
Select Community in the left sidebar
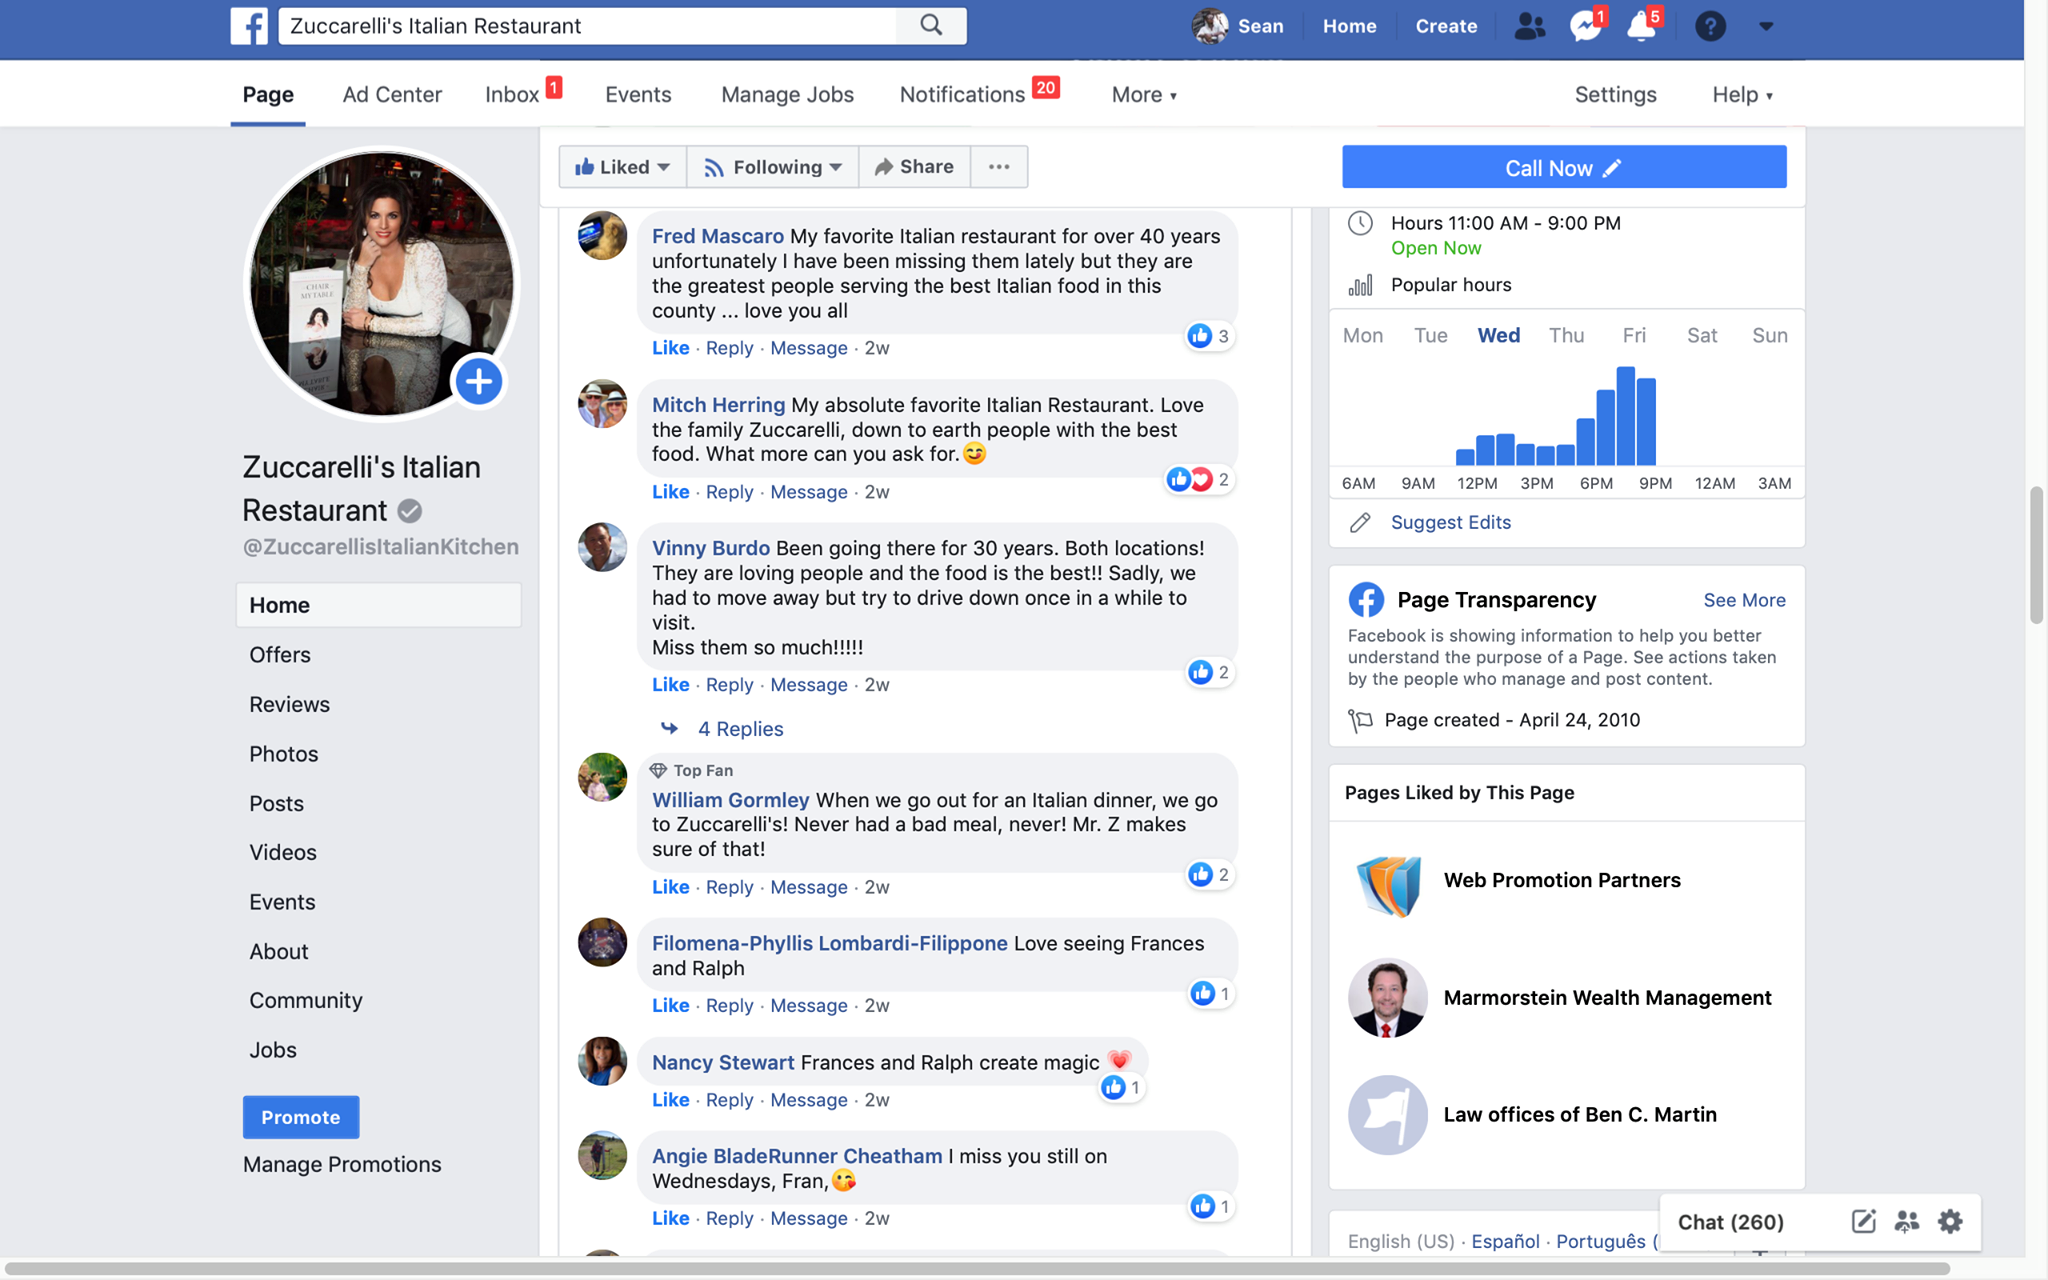[x=306, y=1000]
